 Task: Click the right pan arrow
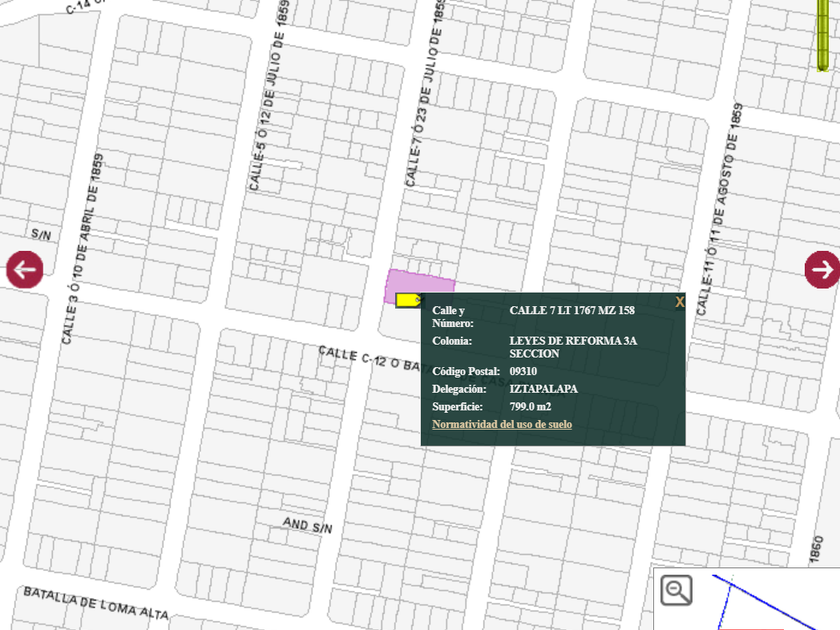click(822, 269)
